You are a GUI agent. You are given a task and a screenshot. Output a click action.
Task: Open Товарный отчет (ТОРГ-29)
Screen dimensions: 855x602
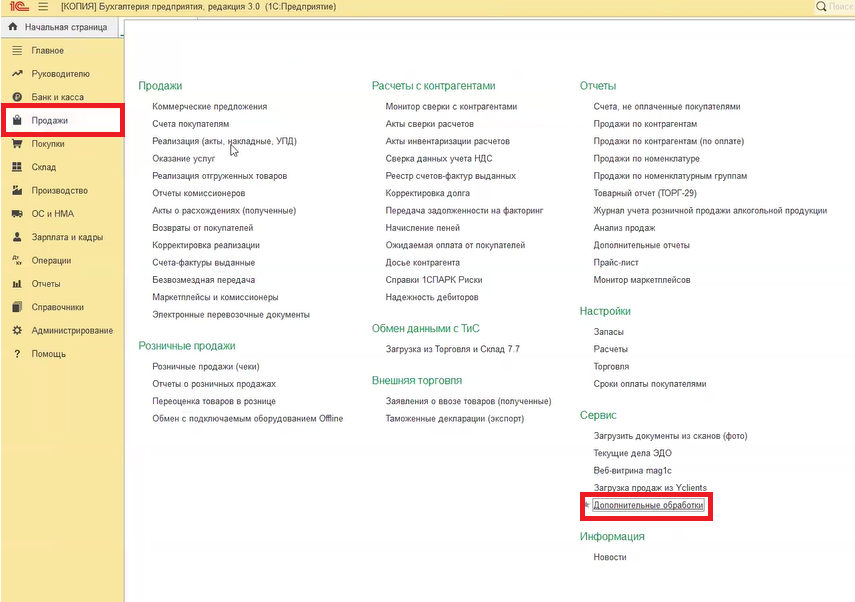point(645,193)
